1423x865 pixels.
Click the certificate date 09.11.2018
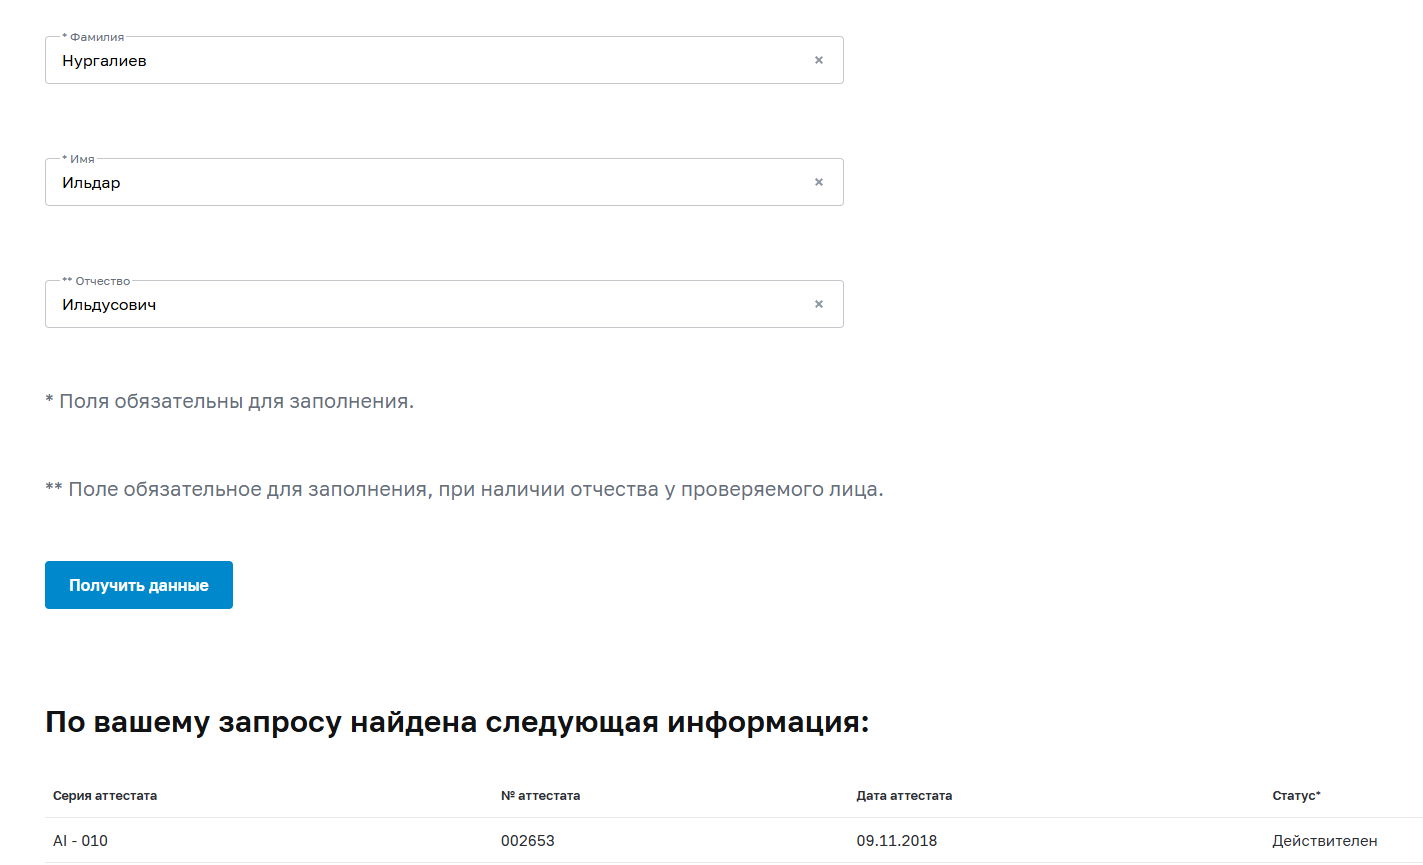[x=897, y=841]
